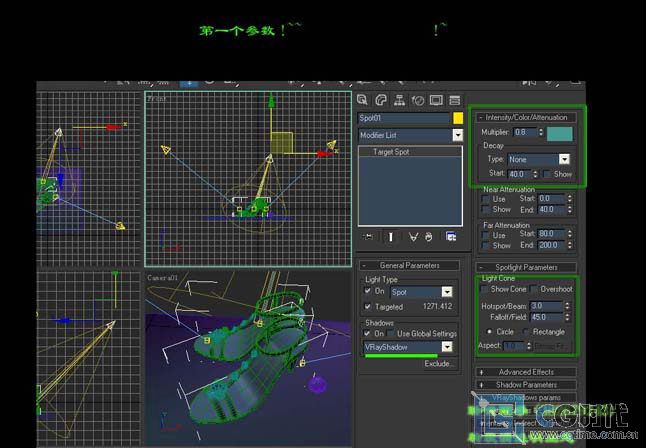Click Configure Modifier Sets icon
This screenshot has height=448, width=646.
[x=451, y=236]
